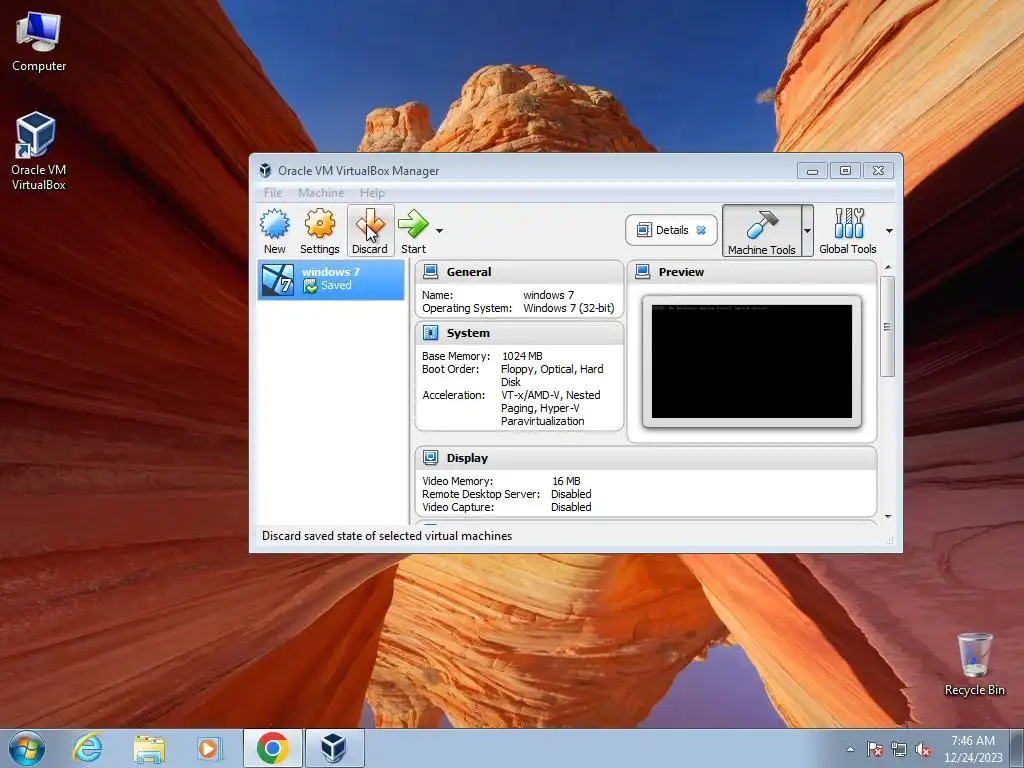Open the Windows Start menu orb

pyautogui.click(x=27, y=748)
